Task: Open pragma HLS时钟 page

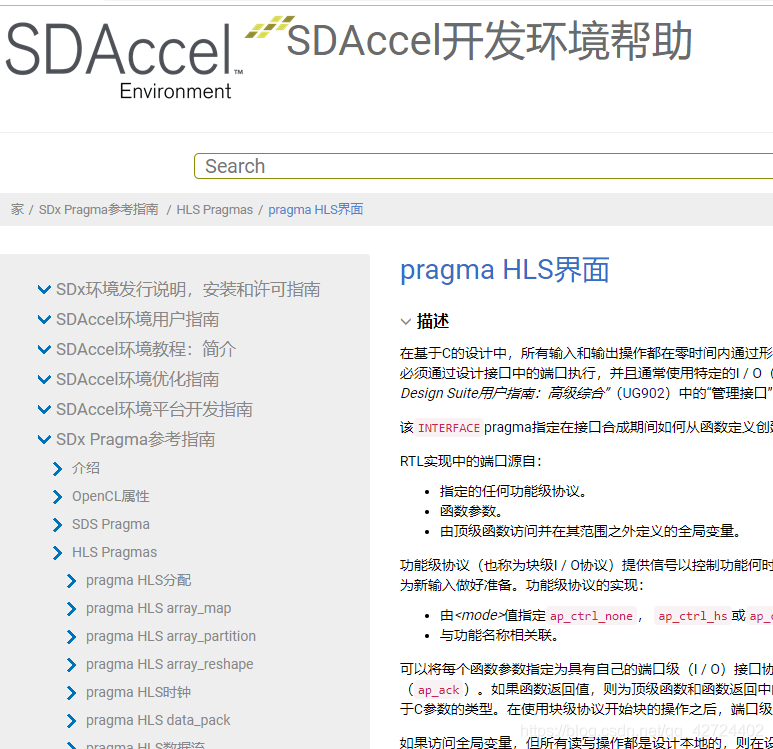Action: click(139, 692)
